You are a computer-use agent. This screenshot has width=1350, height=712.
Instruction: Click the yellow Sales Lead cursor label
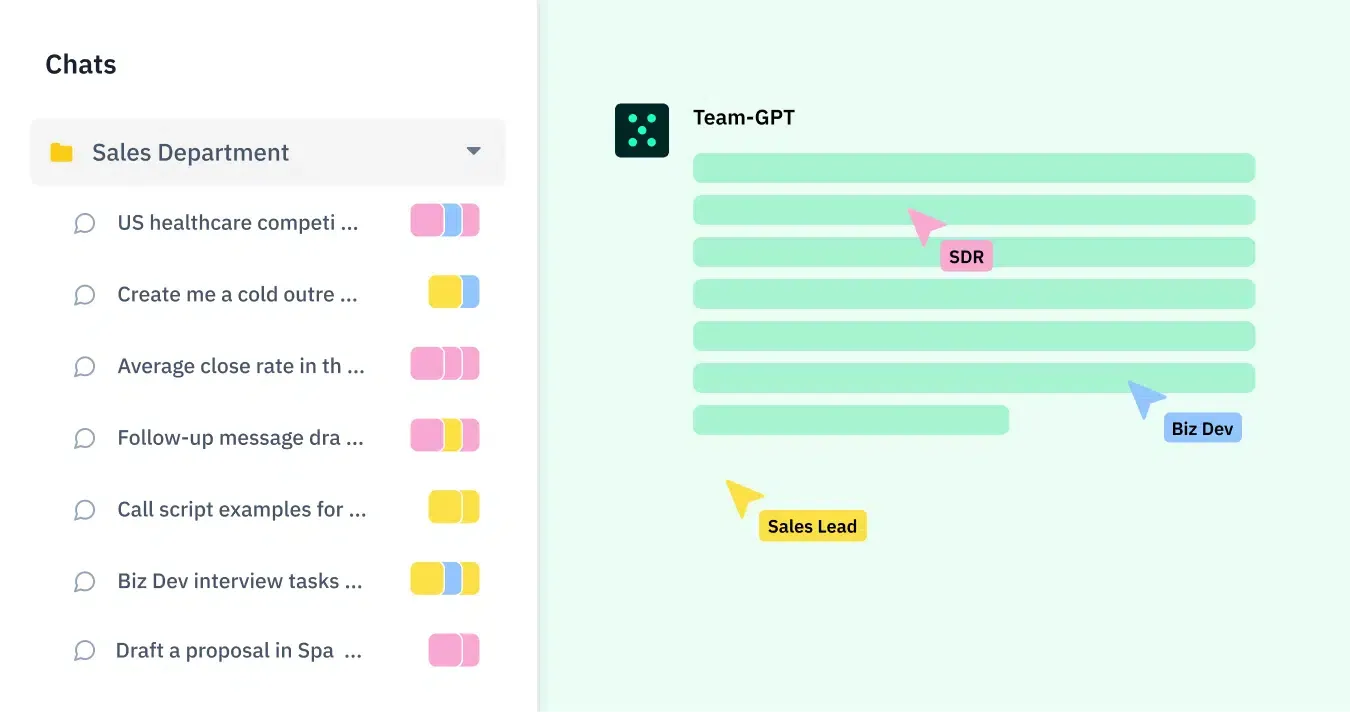coord(812,526)
